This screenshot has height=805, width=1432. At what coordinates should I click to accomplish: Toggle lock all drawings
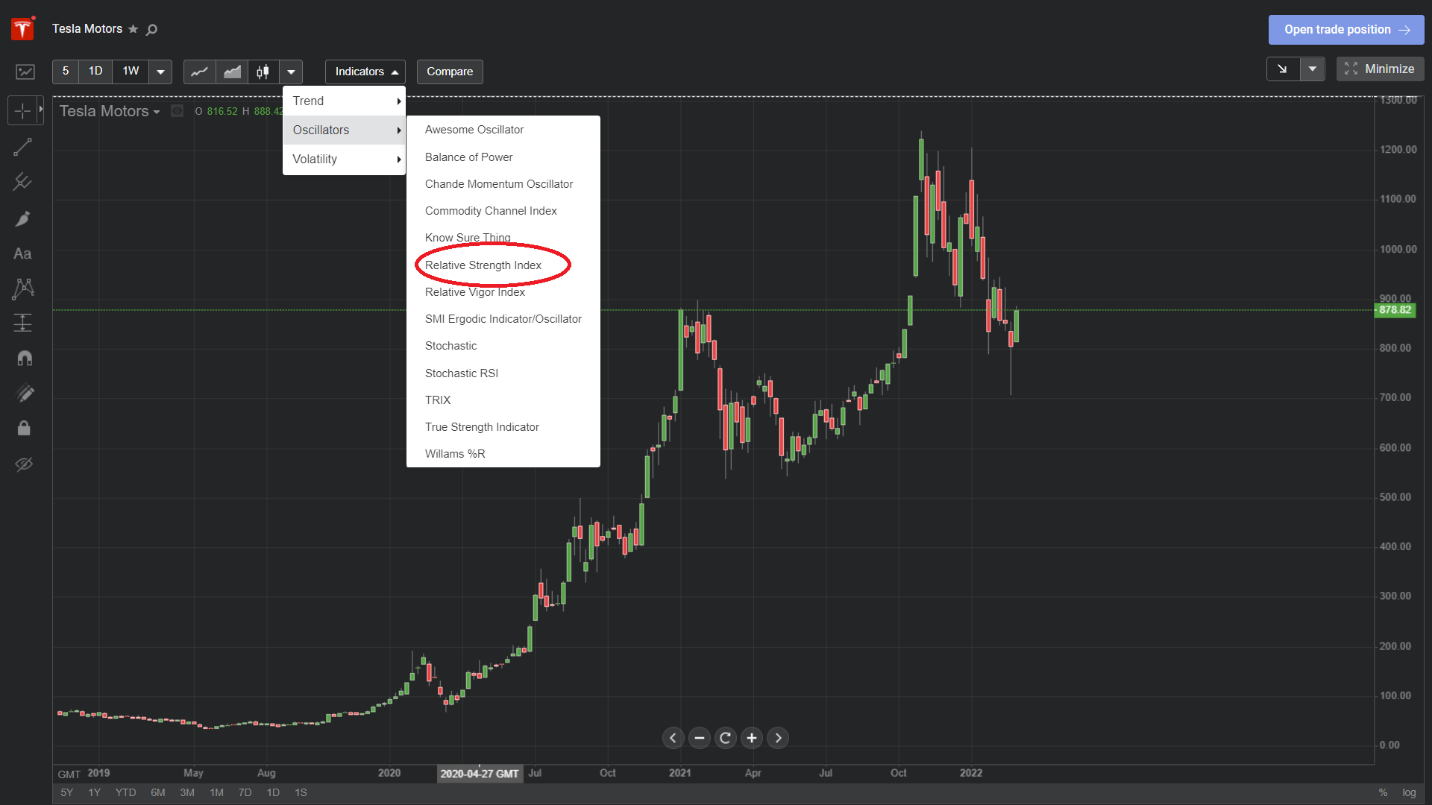(23, 428)
